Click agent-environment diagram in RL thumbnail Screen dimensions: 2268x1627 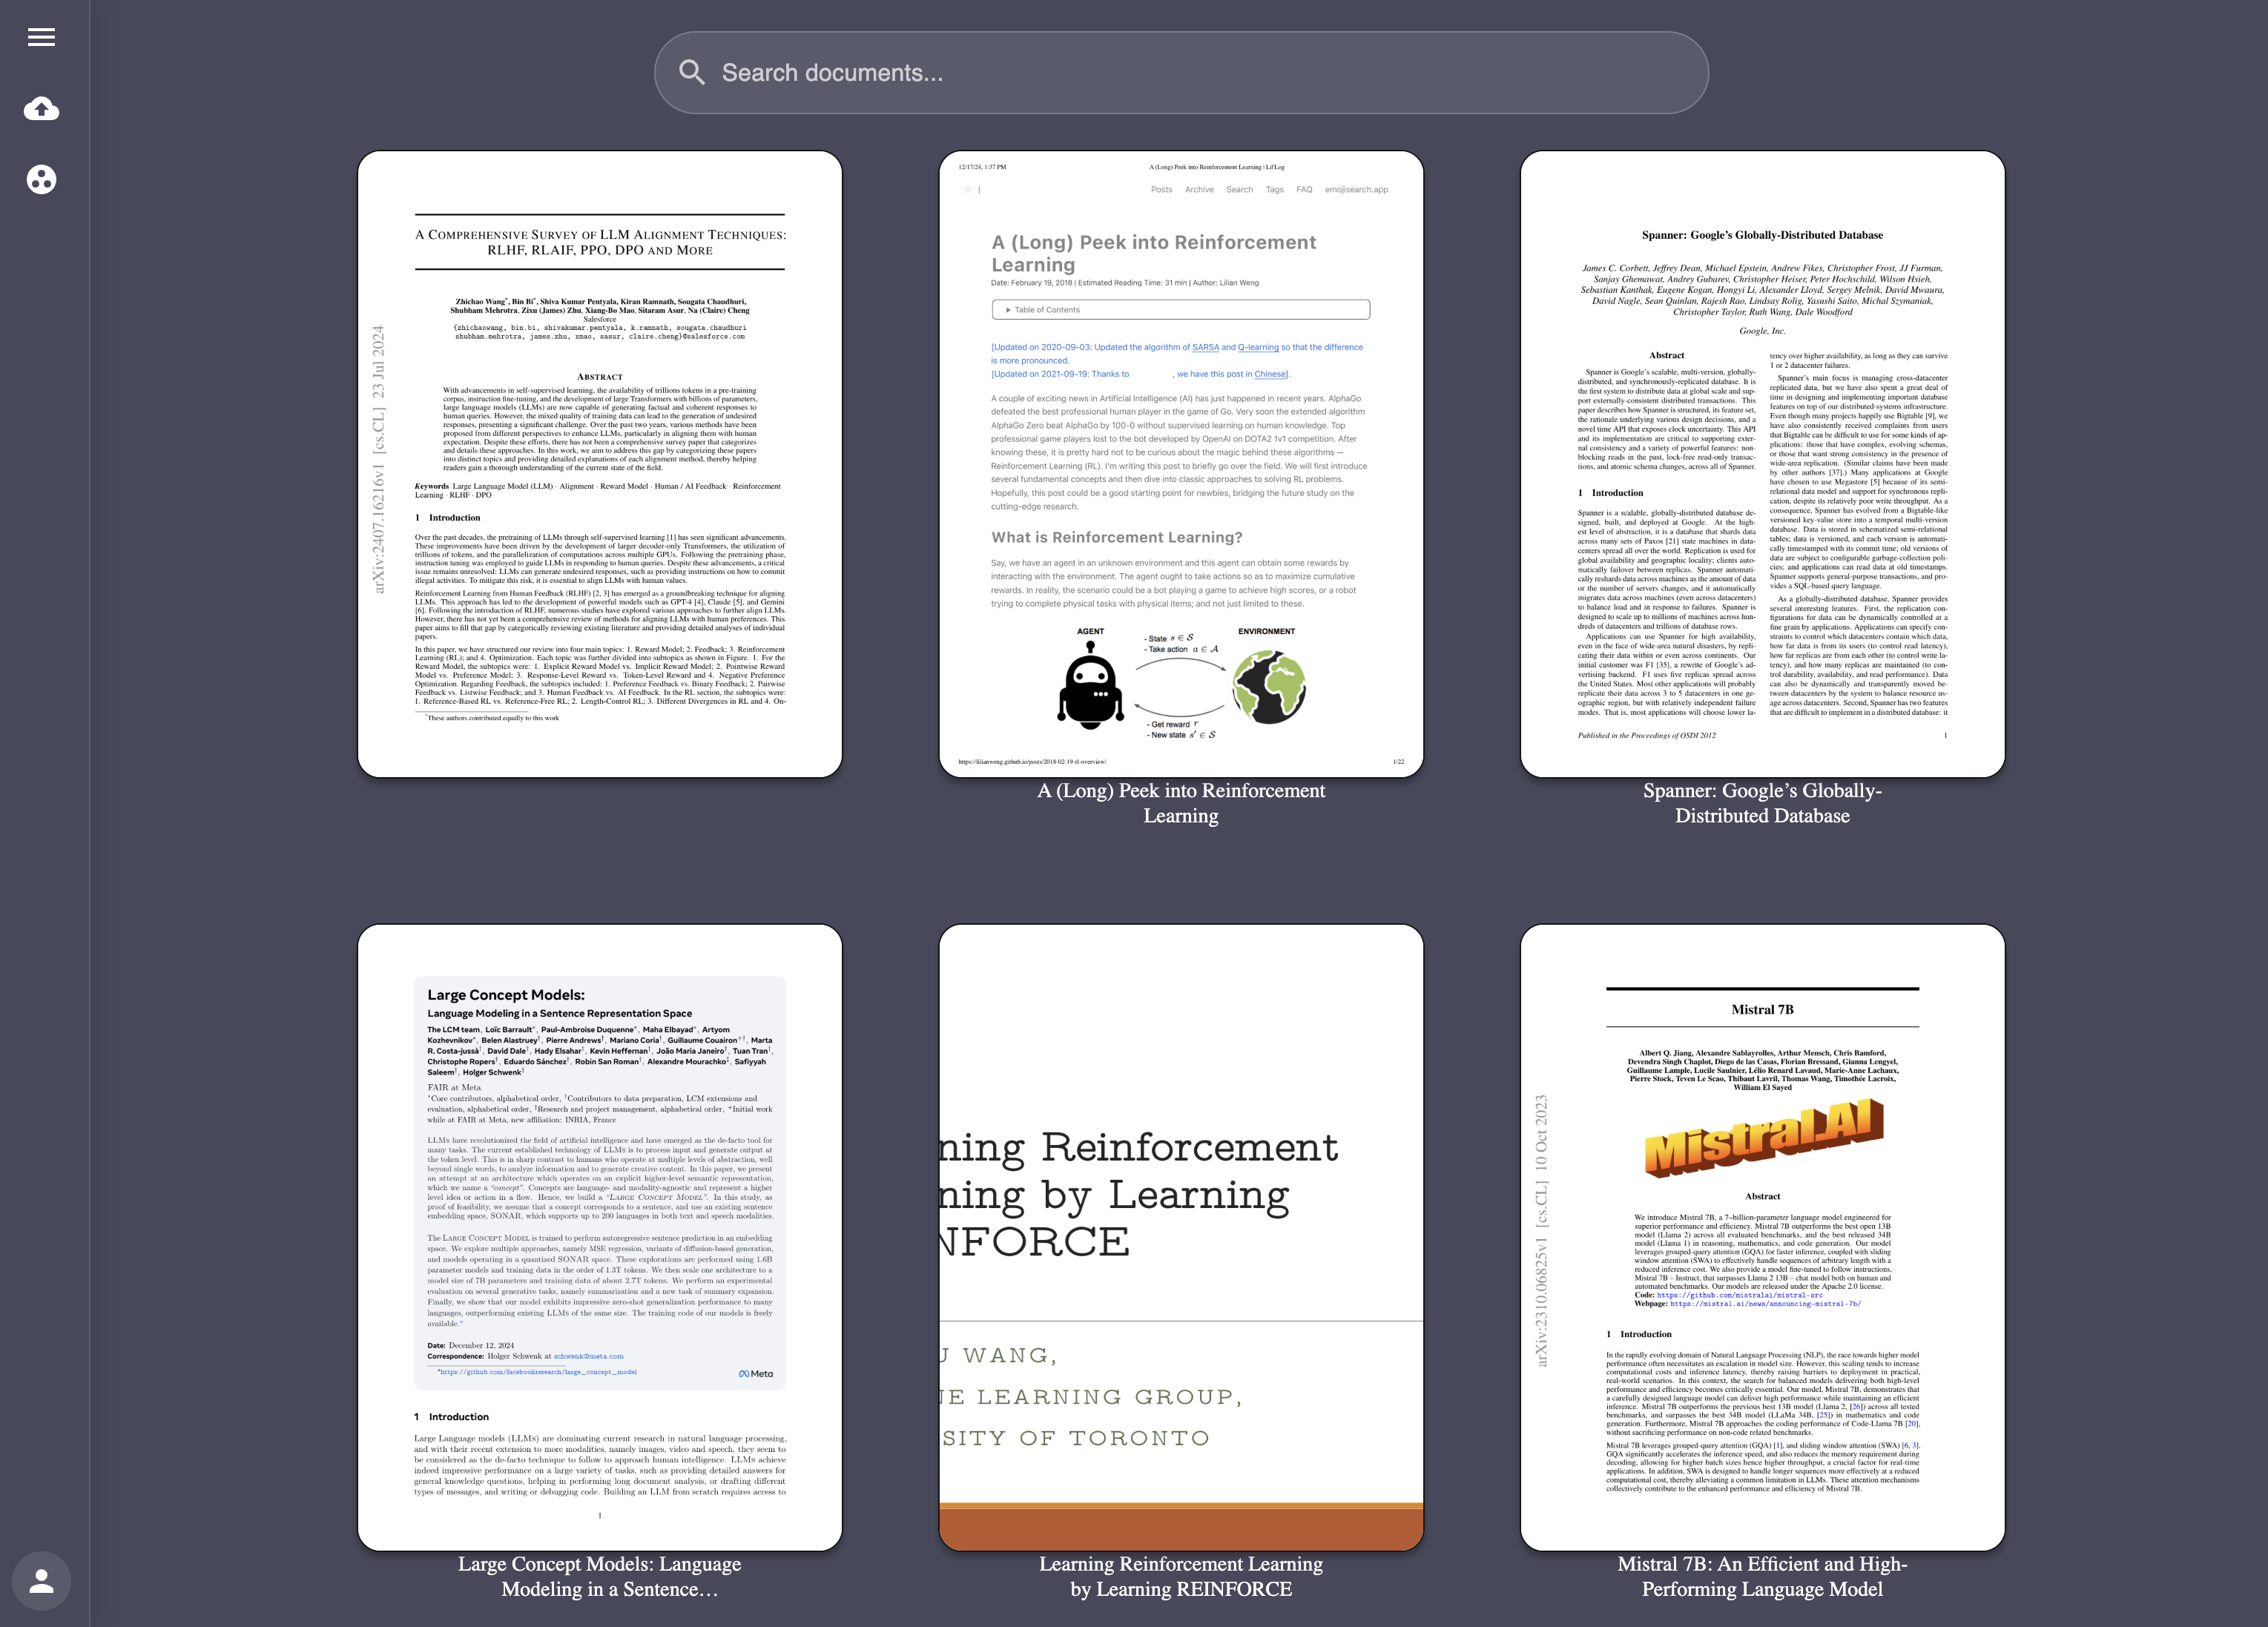(x=1180, y=685)
